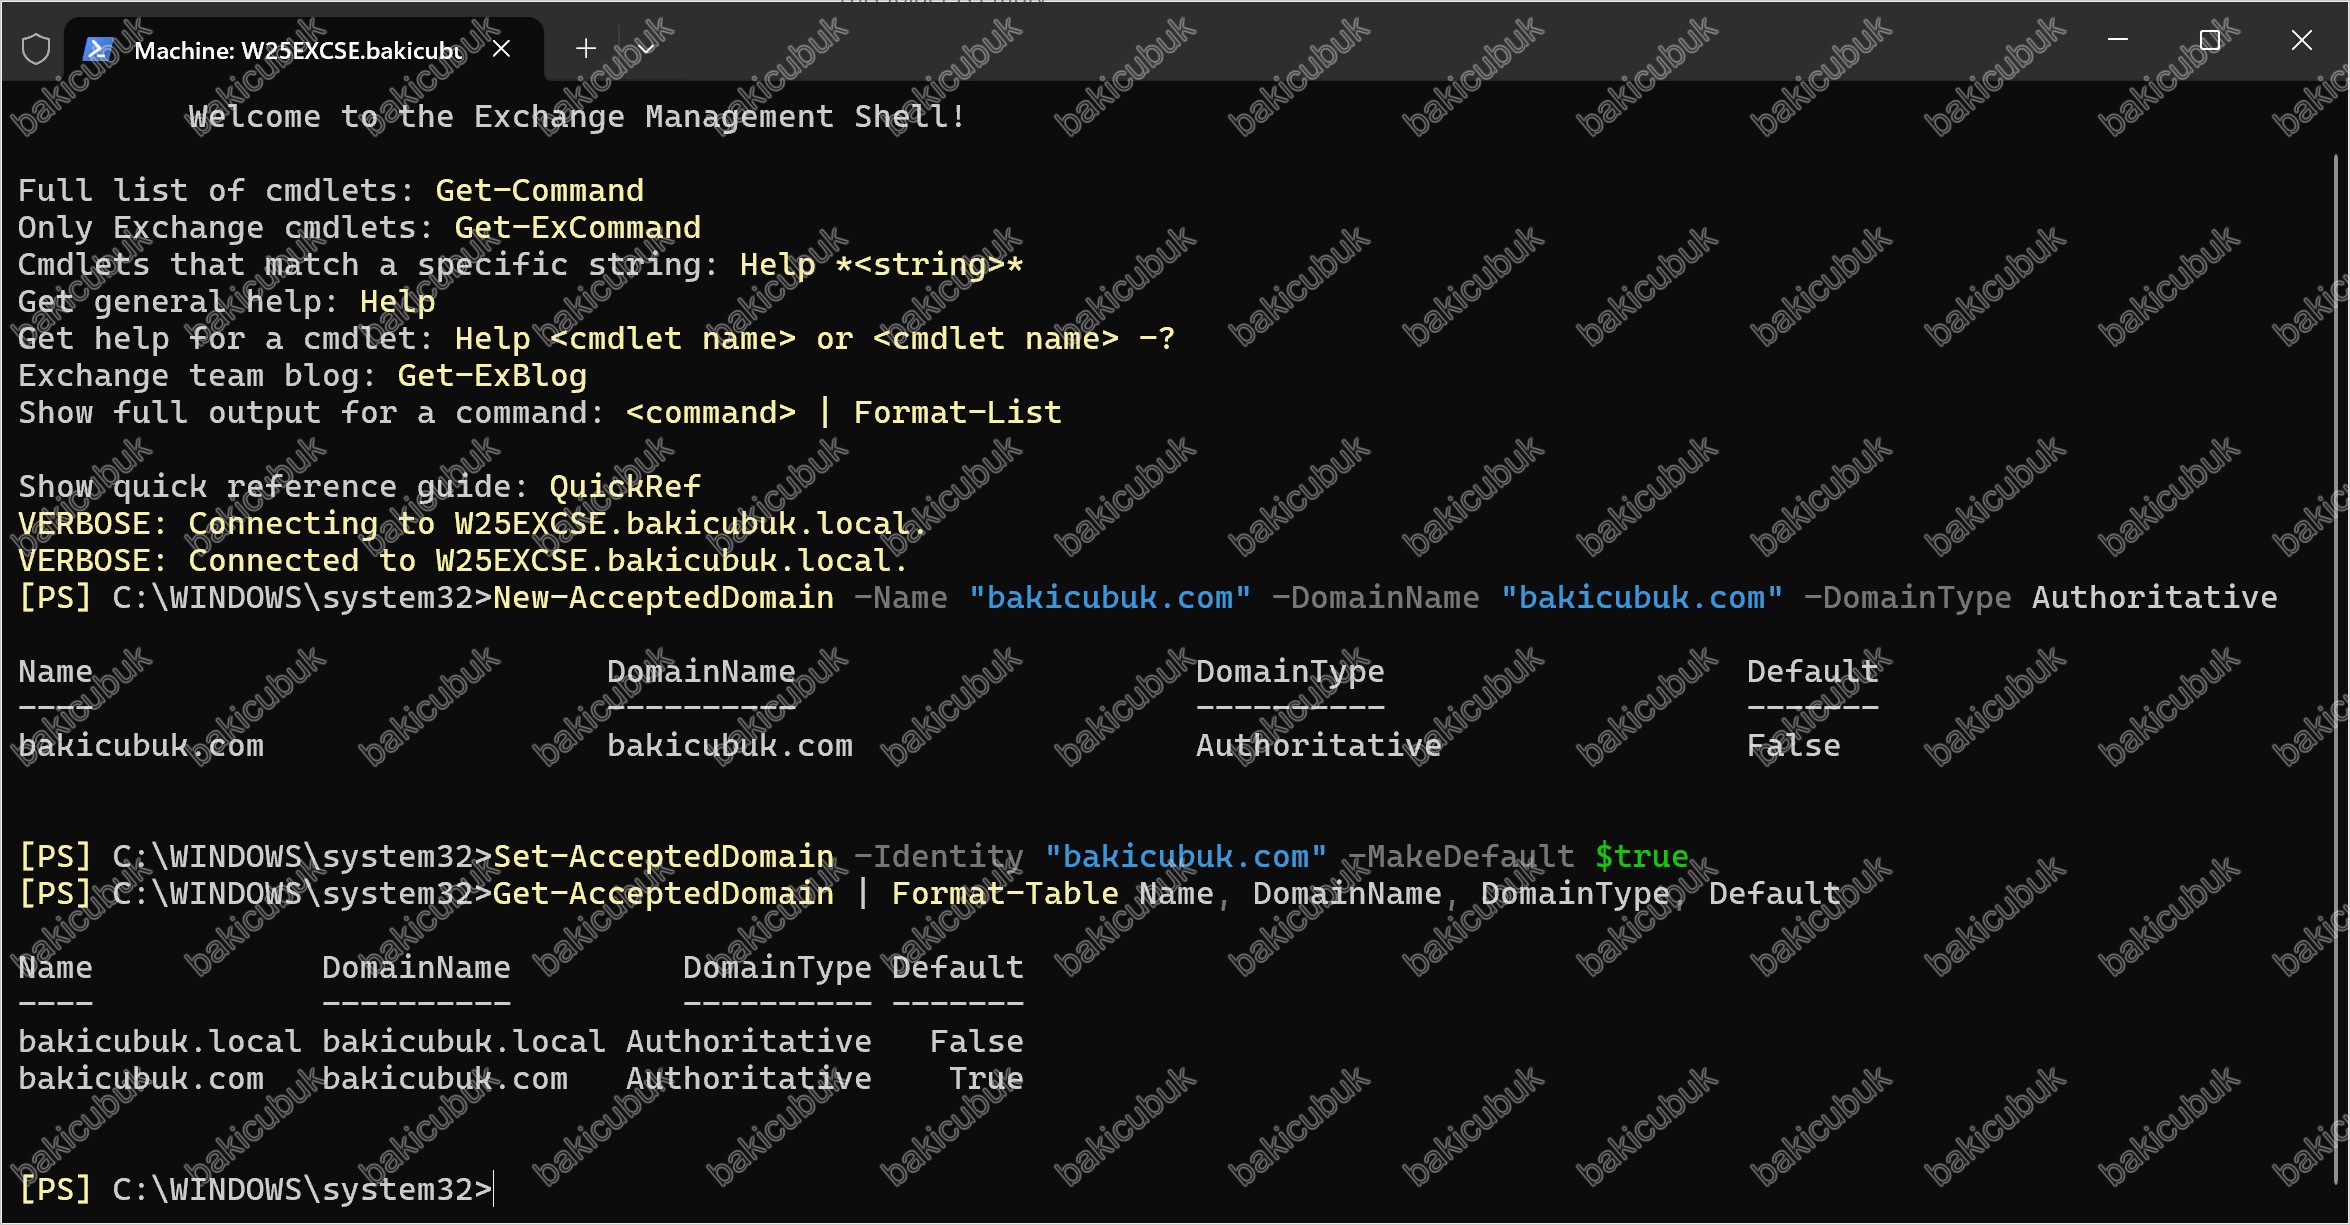Screen dimensions: 2350x1225
Task: Click the bottom command prompt cursor
Action: point(494,1190)
